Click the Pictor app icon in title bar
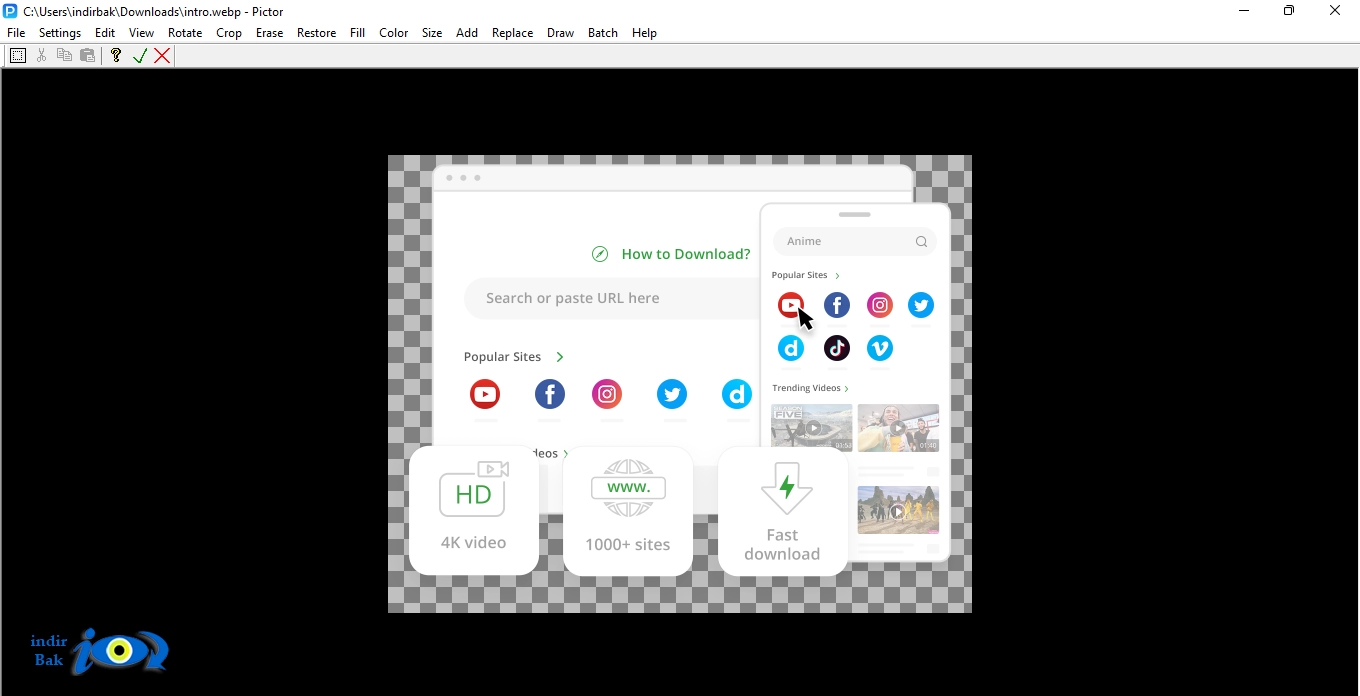This screenshot has height=696, width=1360. pyautogui.click(x=11, y=11)
